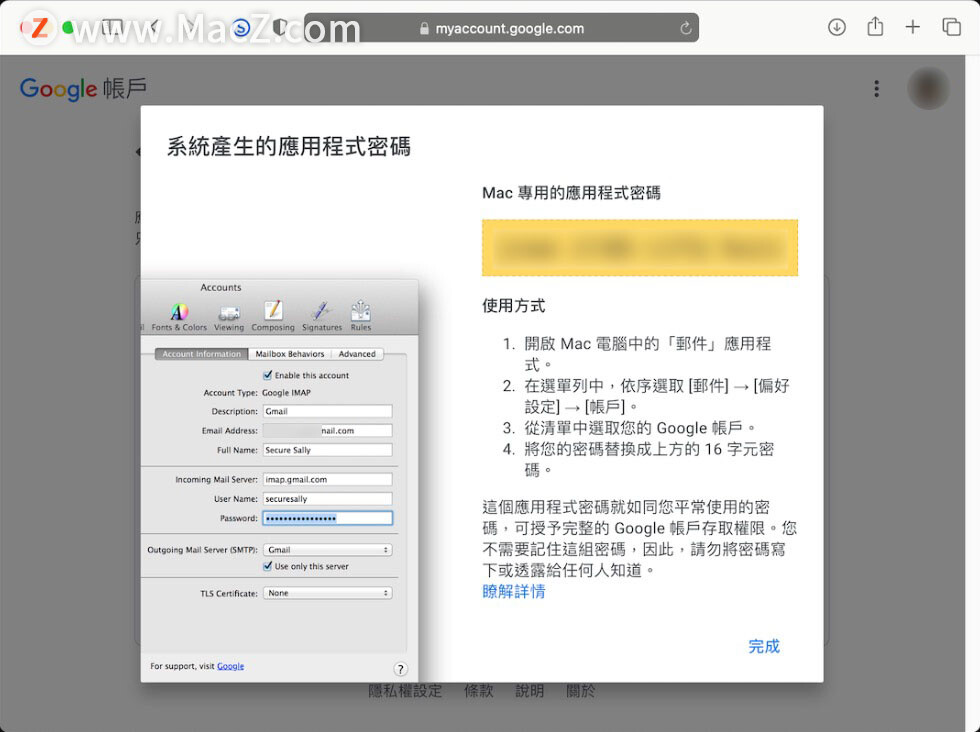The image size is (980, 732).
Task: Show the tab overview icon
Action: (951, 27)
